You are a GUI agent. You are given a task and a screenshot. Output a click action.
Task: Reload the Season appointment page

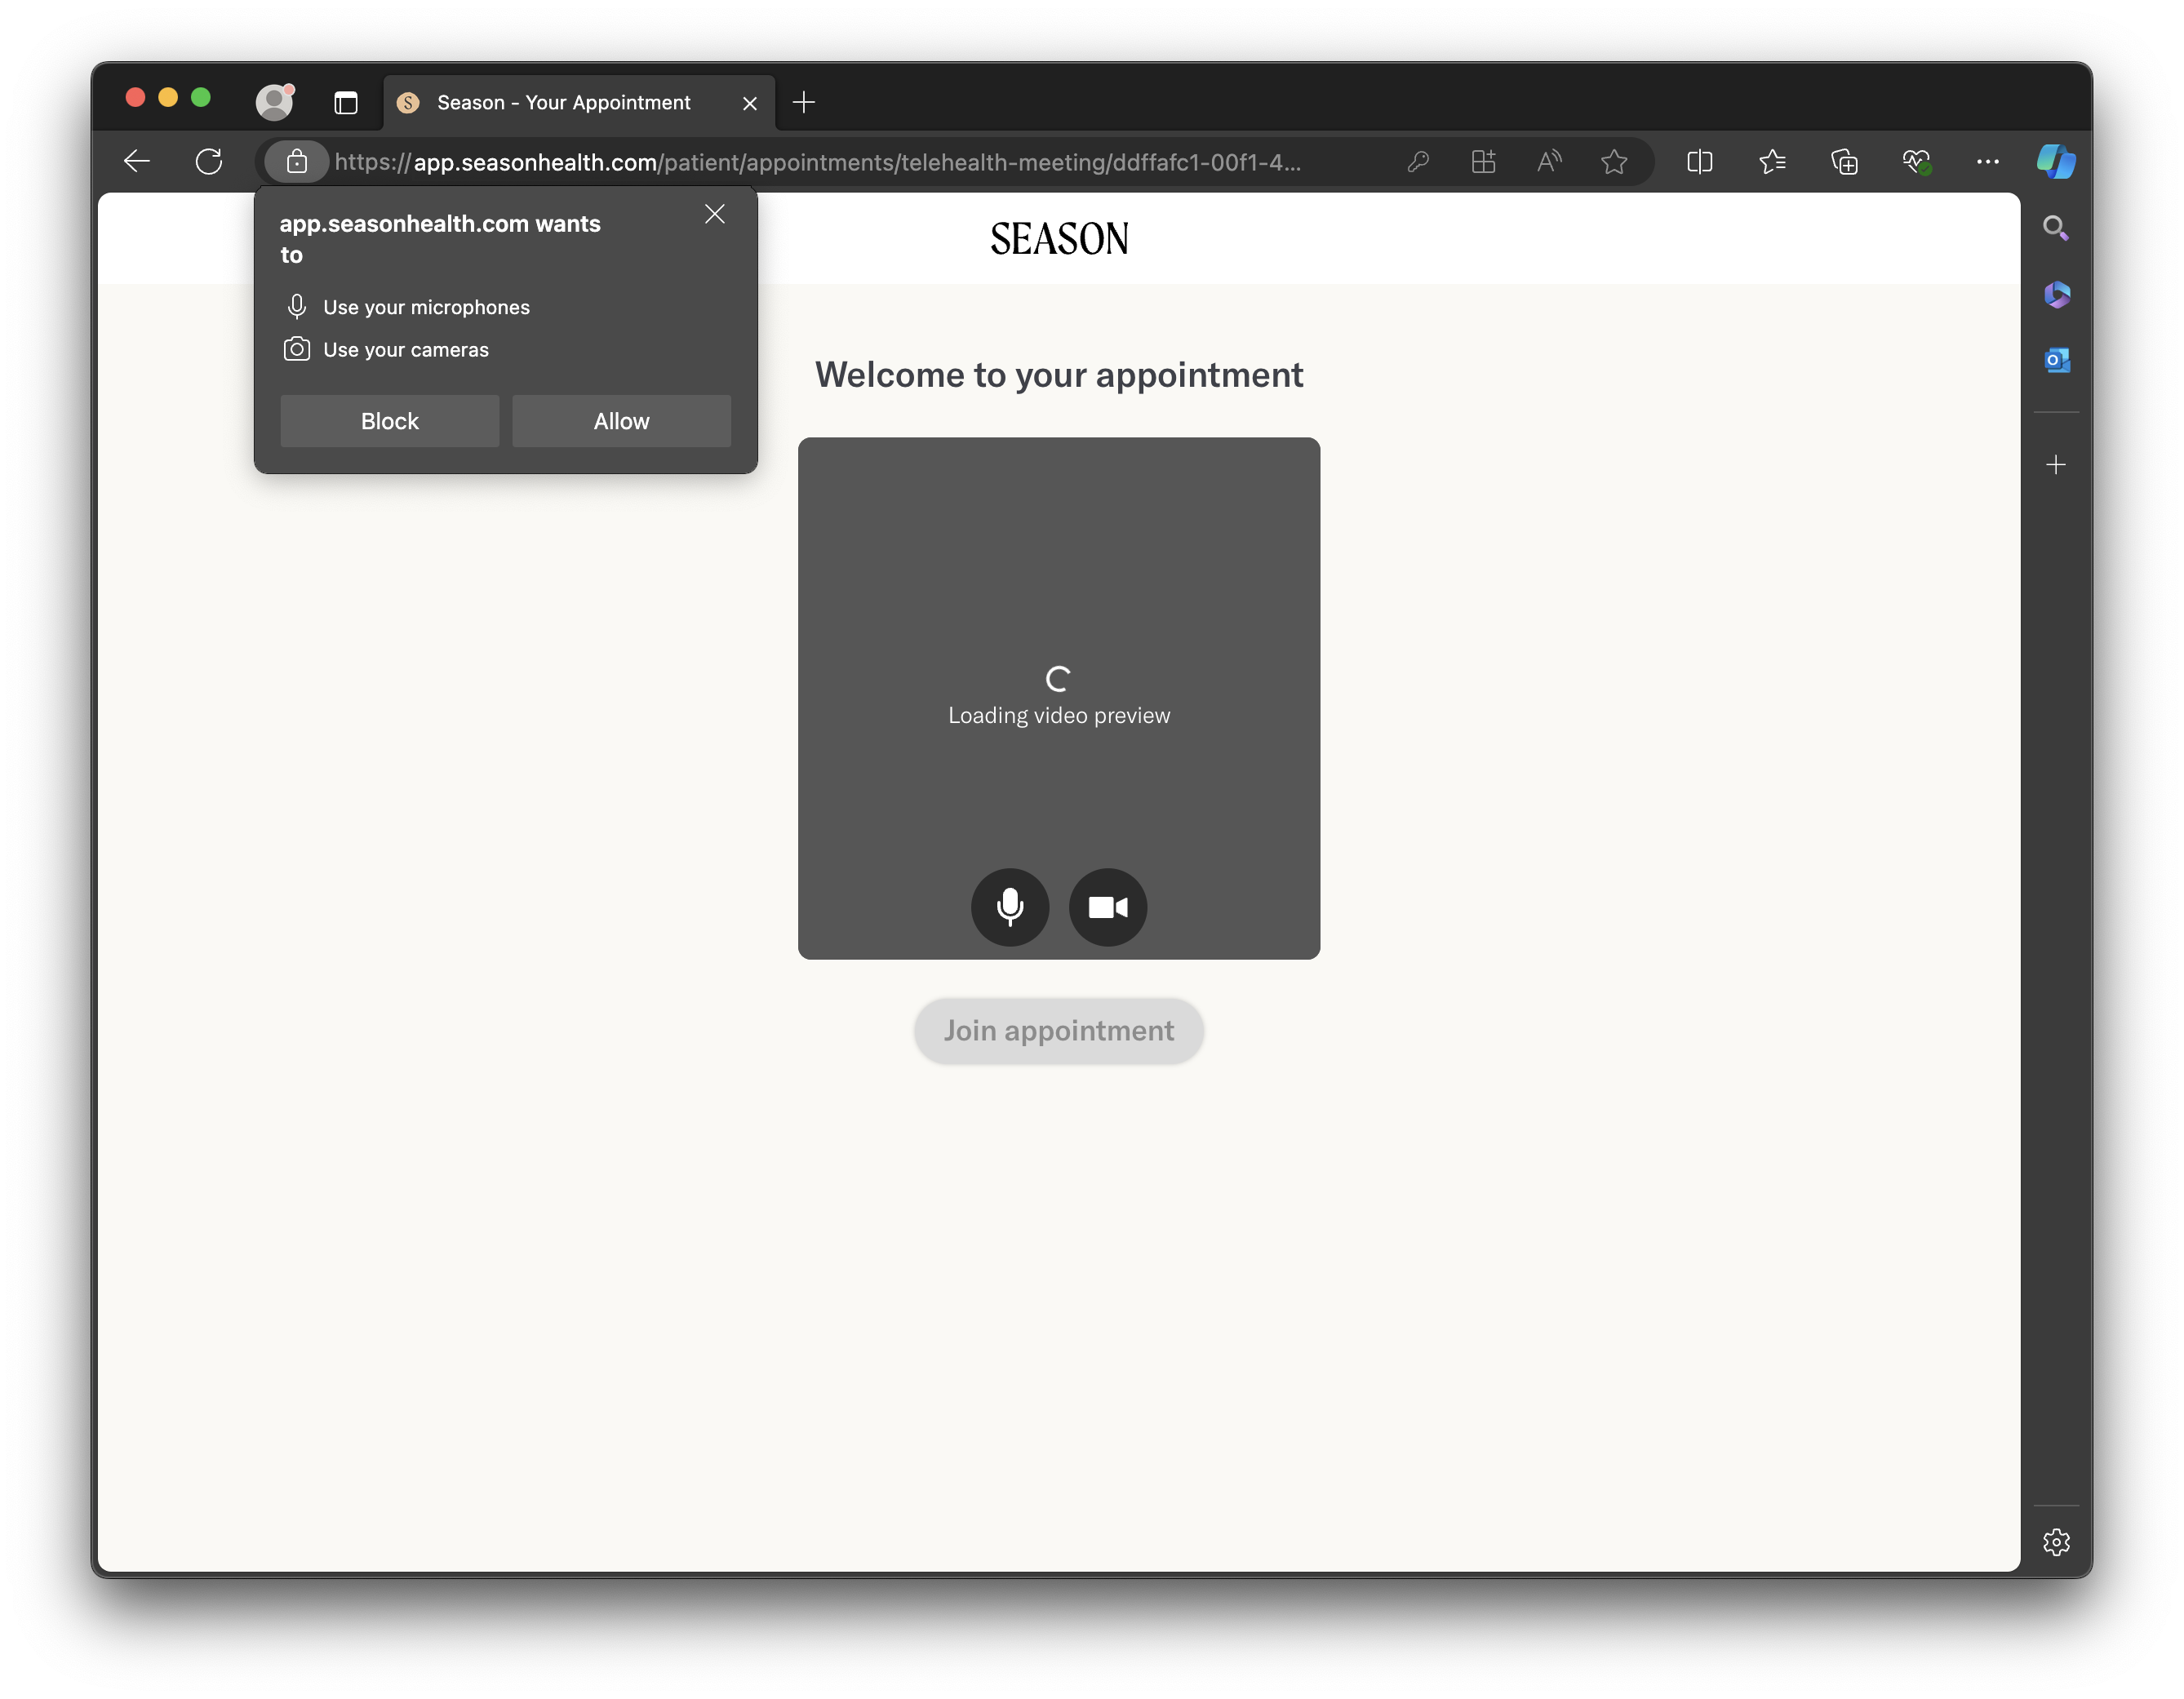(209, 161)
